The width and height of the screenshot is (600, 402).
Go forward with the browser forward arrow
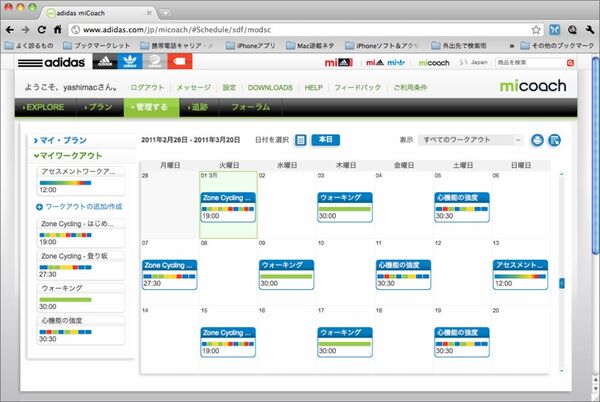(25, 30)
